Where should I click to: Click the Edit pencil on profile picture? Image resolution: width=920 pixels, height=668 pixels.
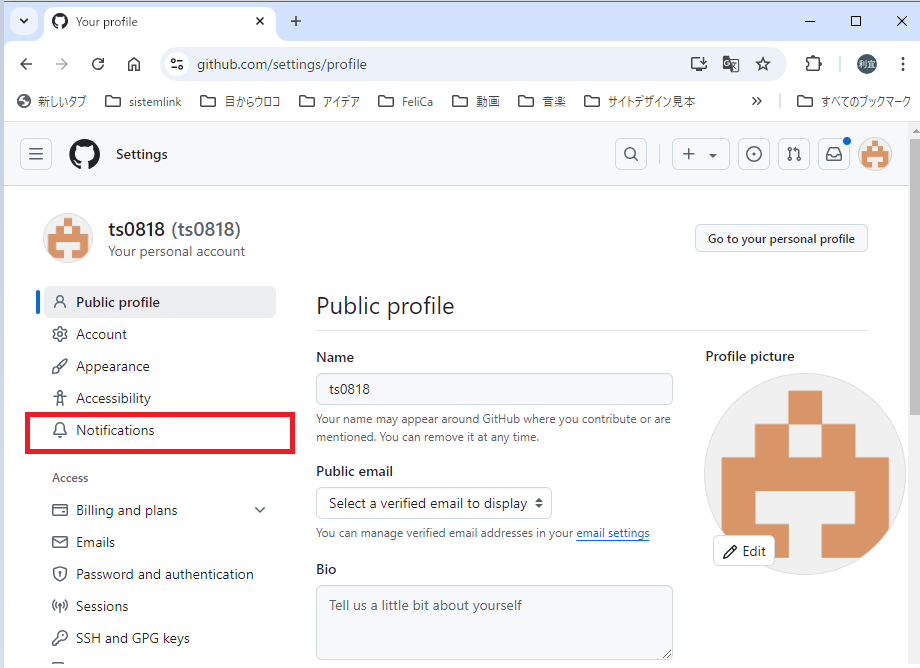[743, 550]
